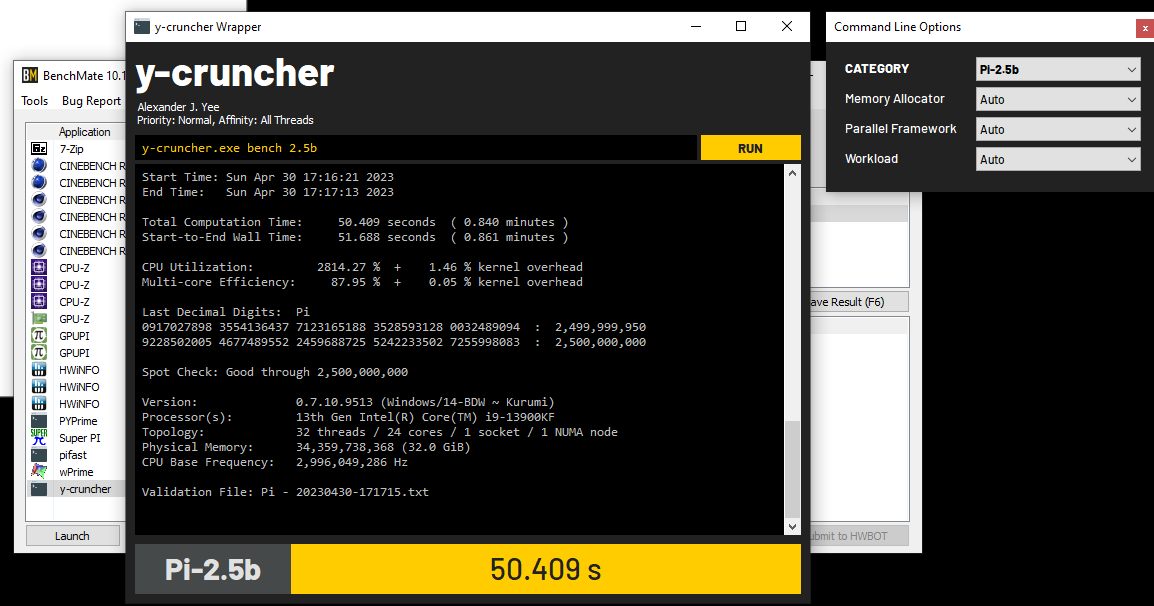Open the Workload dropdown
Screen dimensions: 1154x606
(x=1058, y=159)
